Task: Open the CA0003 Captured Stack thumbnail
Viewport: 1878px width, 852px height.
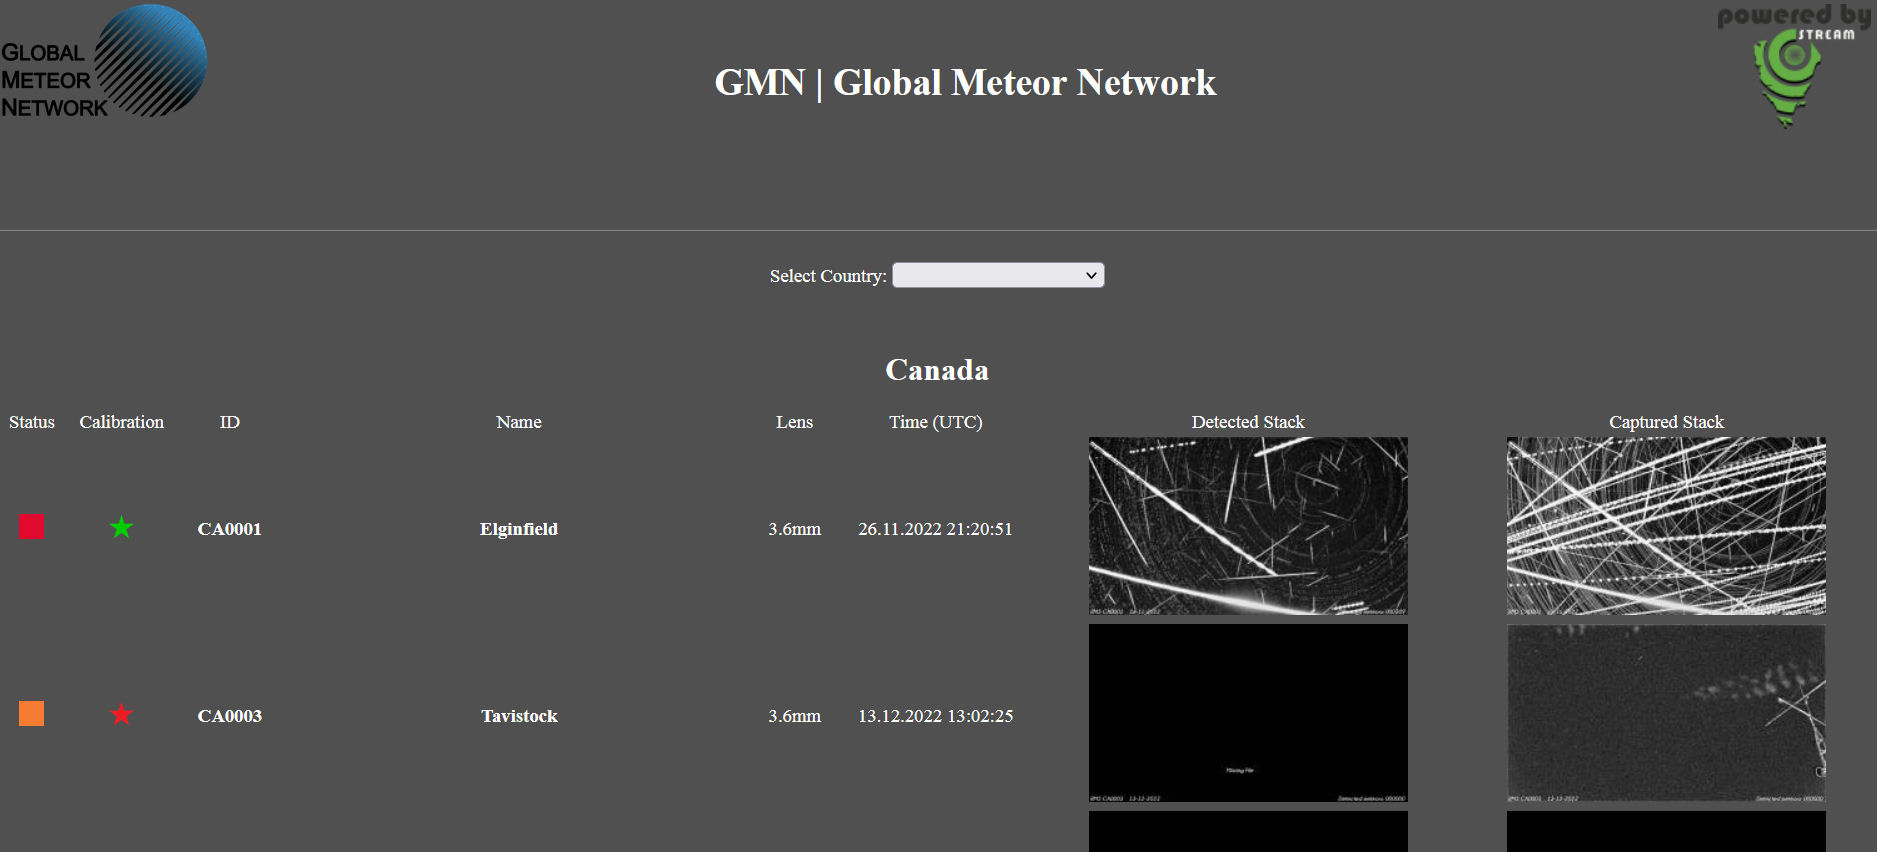Action: pos(1666,713)
